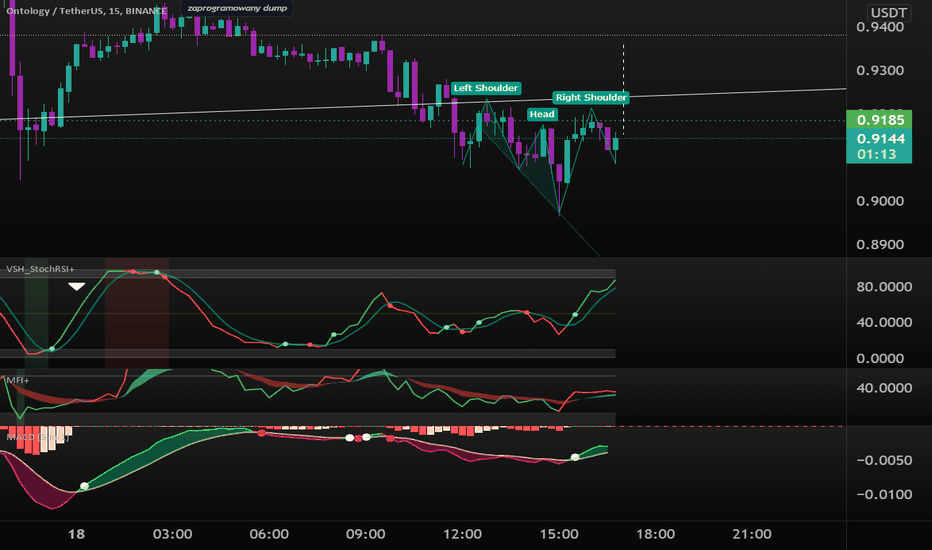The height and width of the screenshot is (550, 932).
Task: Click the -0.0100 MACD scale value
Action: pos(884,494)
